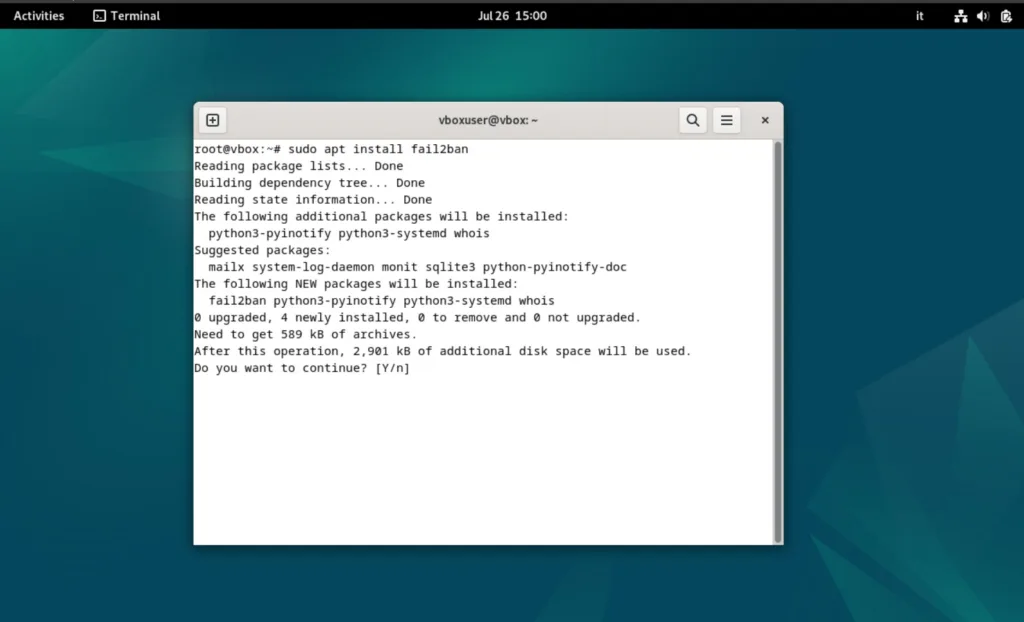1024x622 pixels.
Task: Click 'After this operation, 2,901 kB' line
Action: (443, 351)
